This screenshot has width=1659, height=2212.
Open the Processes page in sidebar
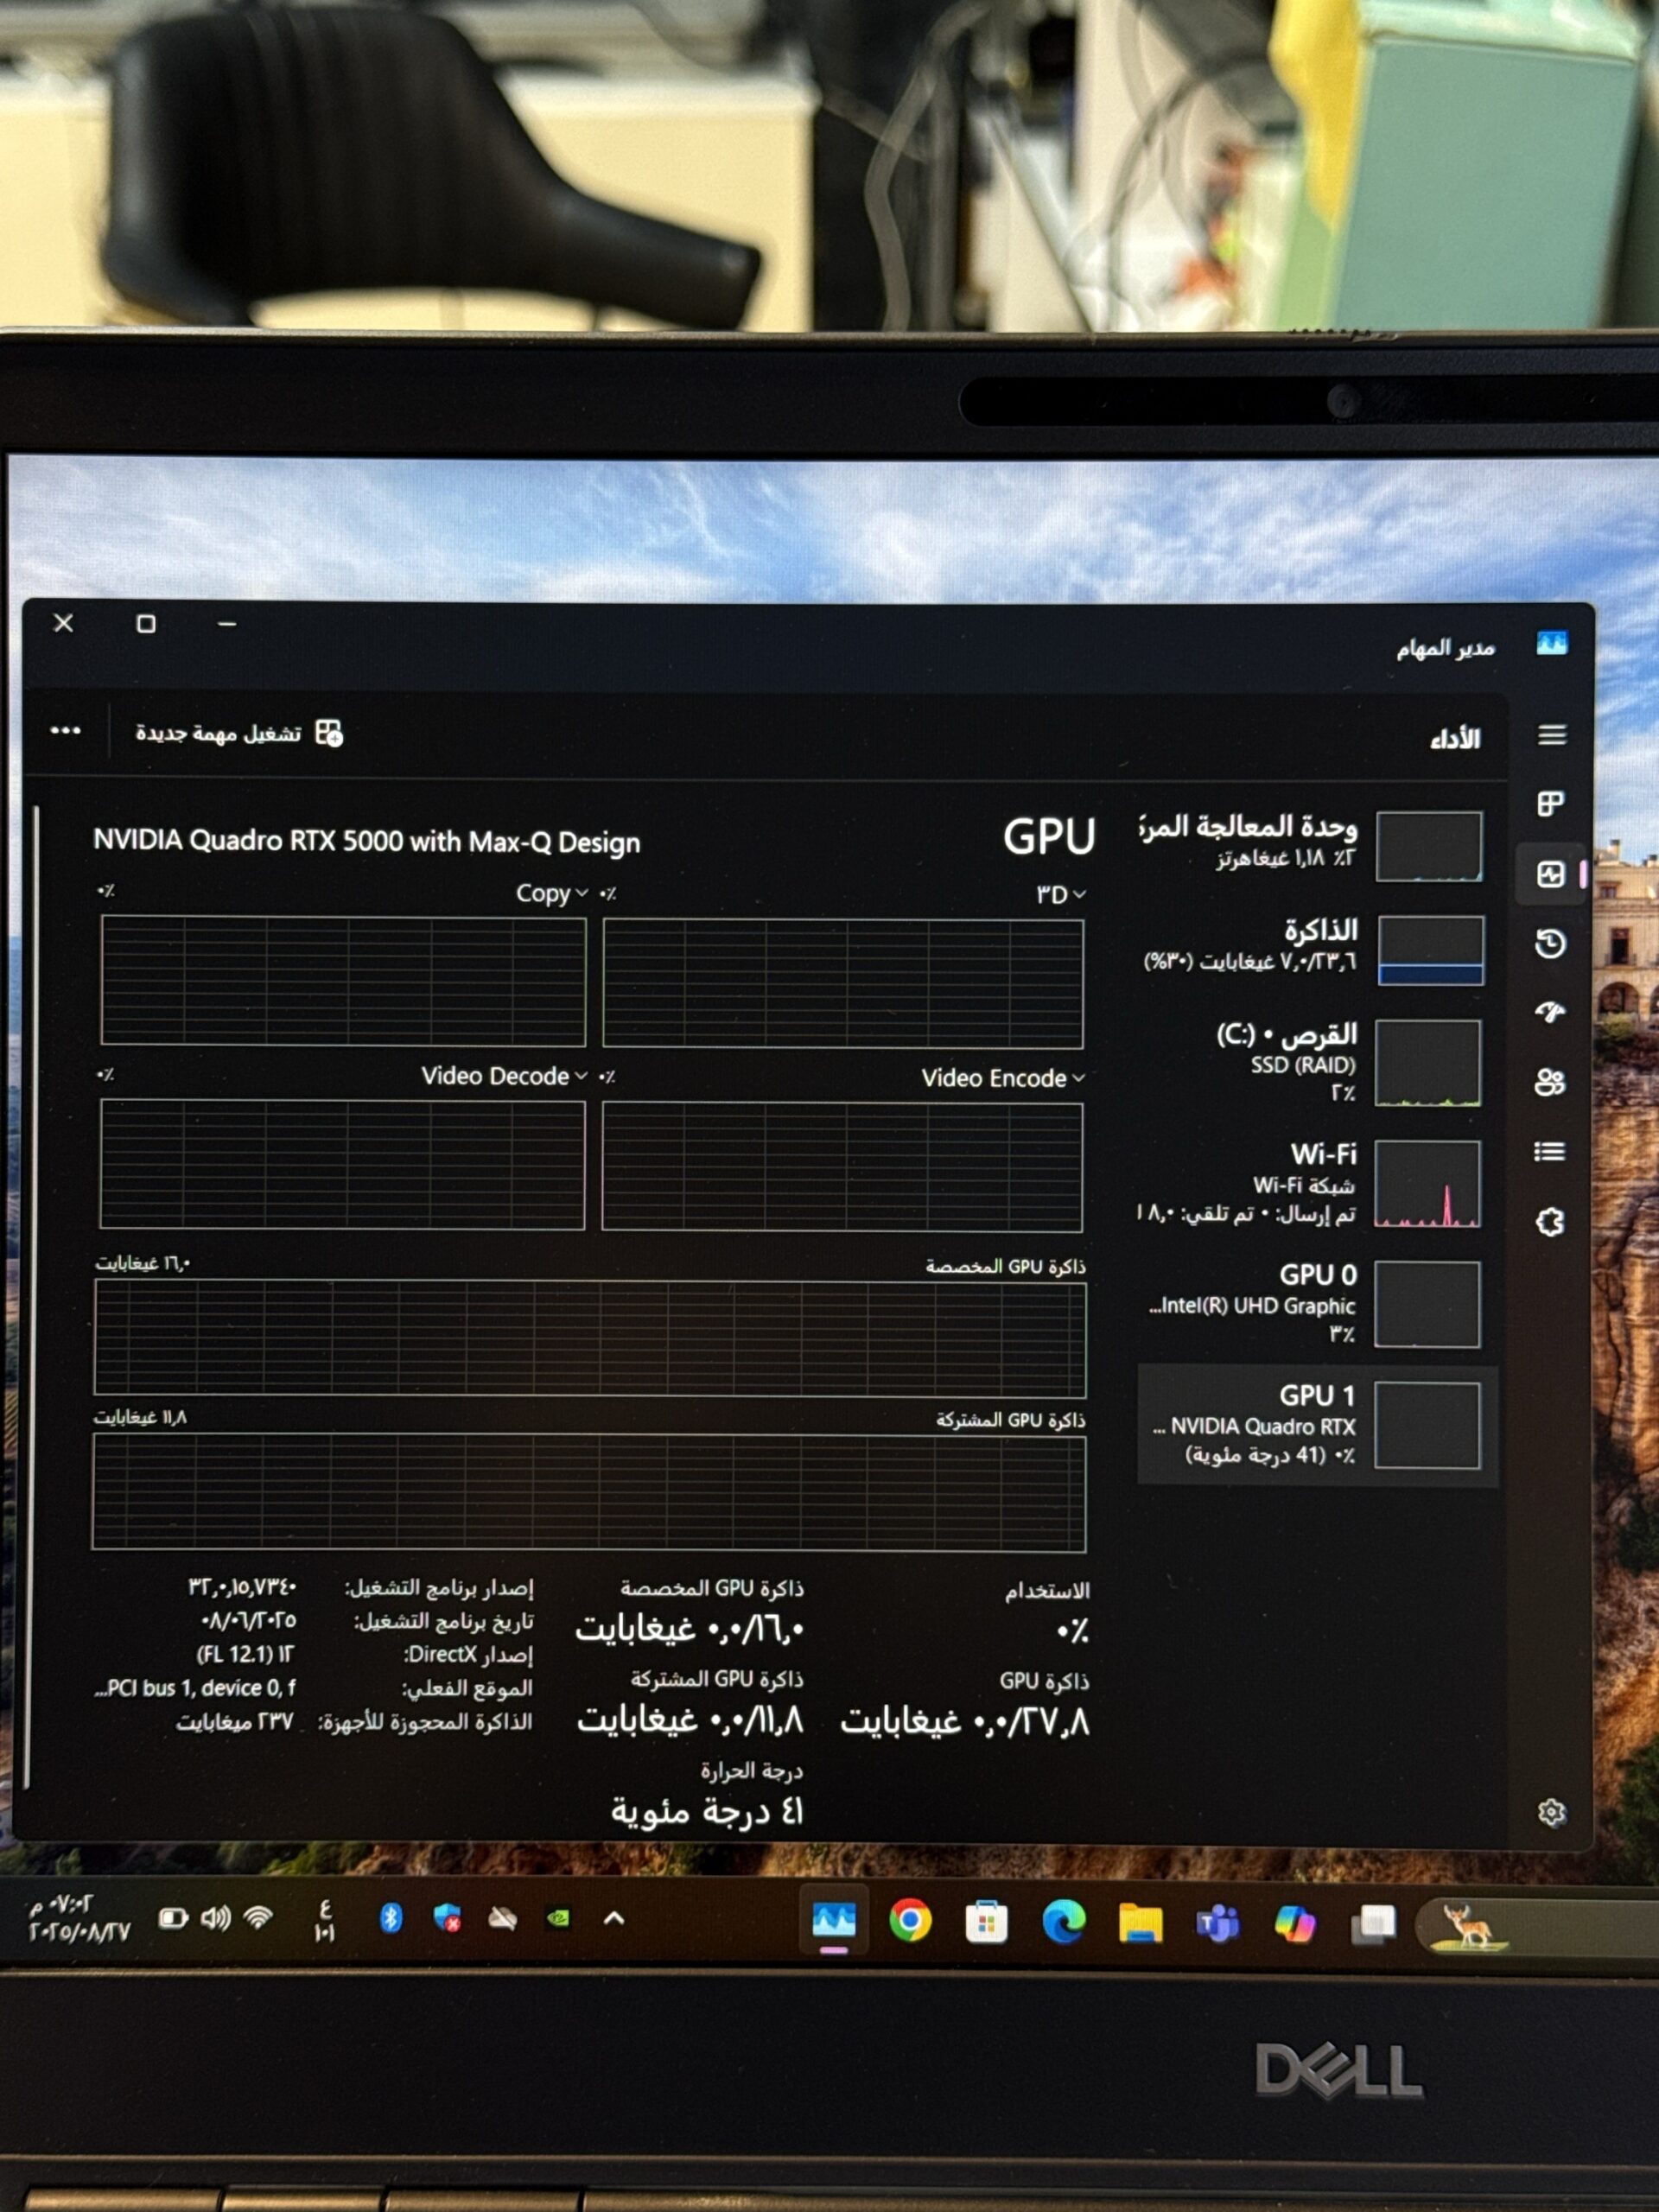coord(1551,804)
